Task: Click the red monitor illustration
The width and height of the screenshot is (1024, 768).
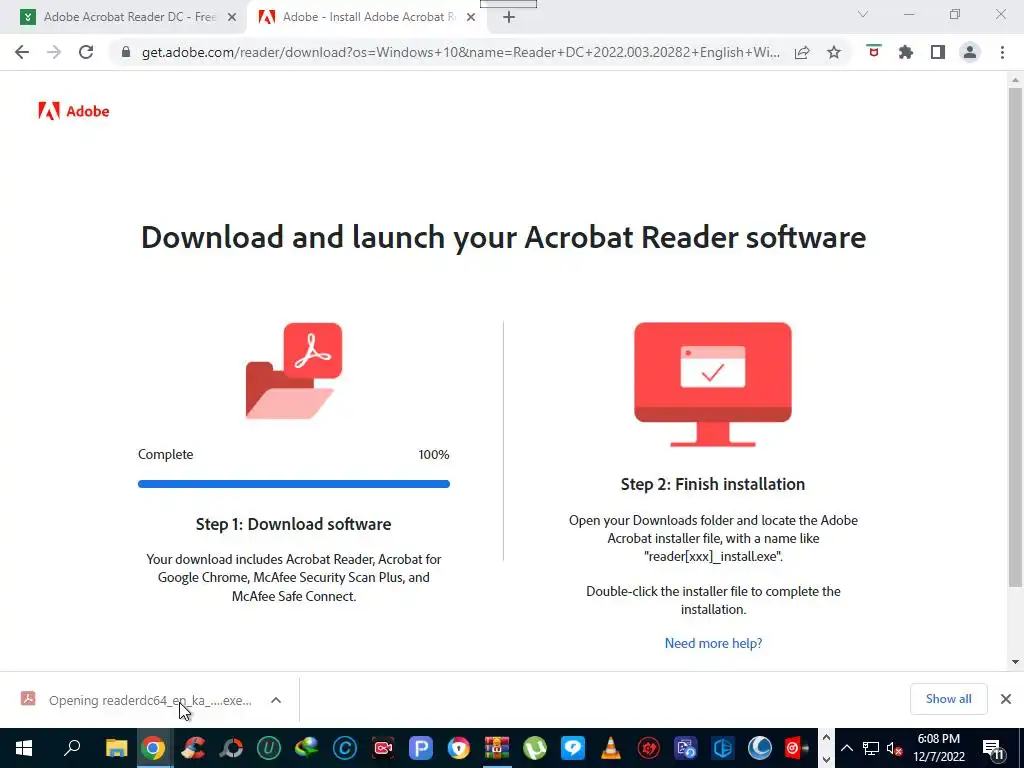Action: tap(712, 385)
